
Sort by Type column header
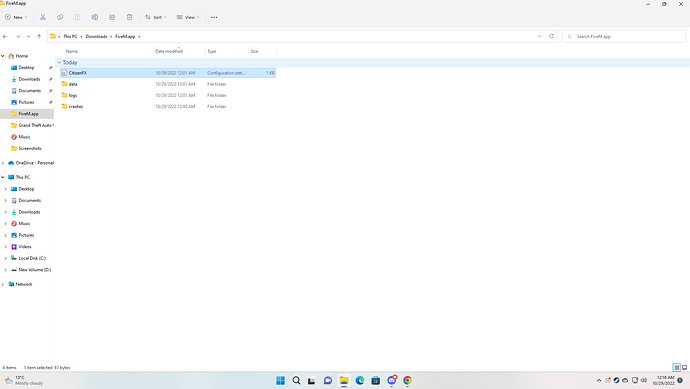pos(212,51)
